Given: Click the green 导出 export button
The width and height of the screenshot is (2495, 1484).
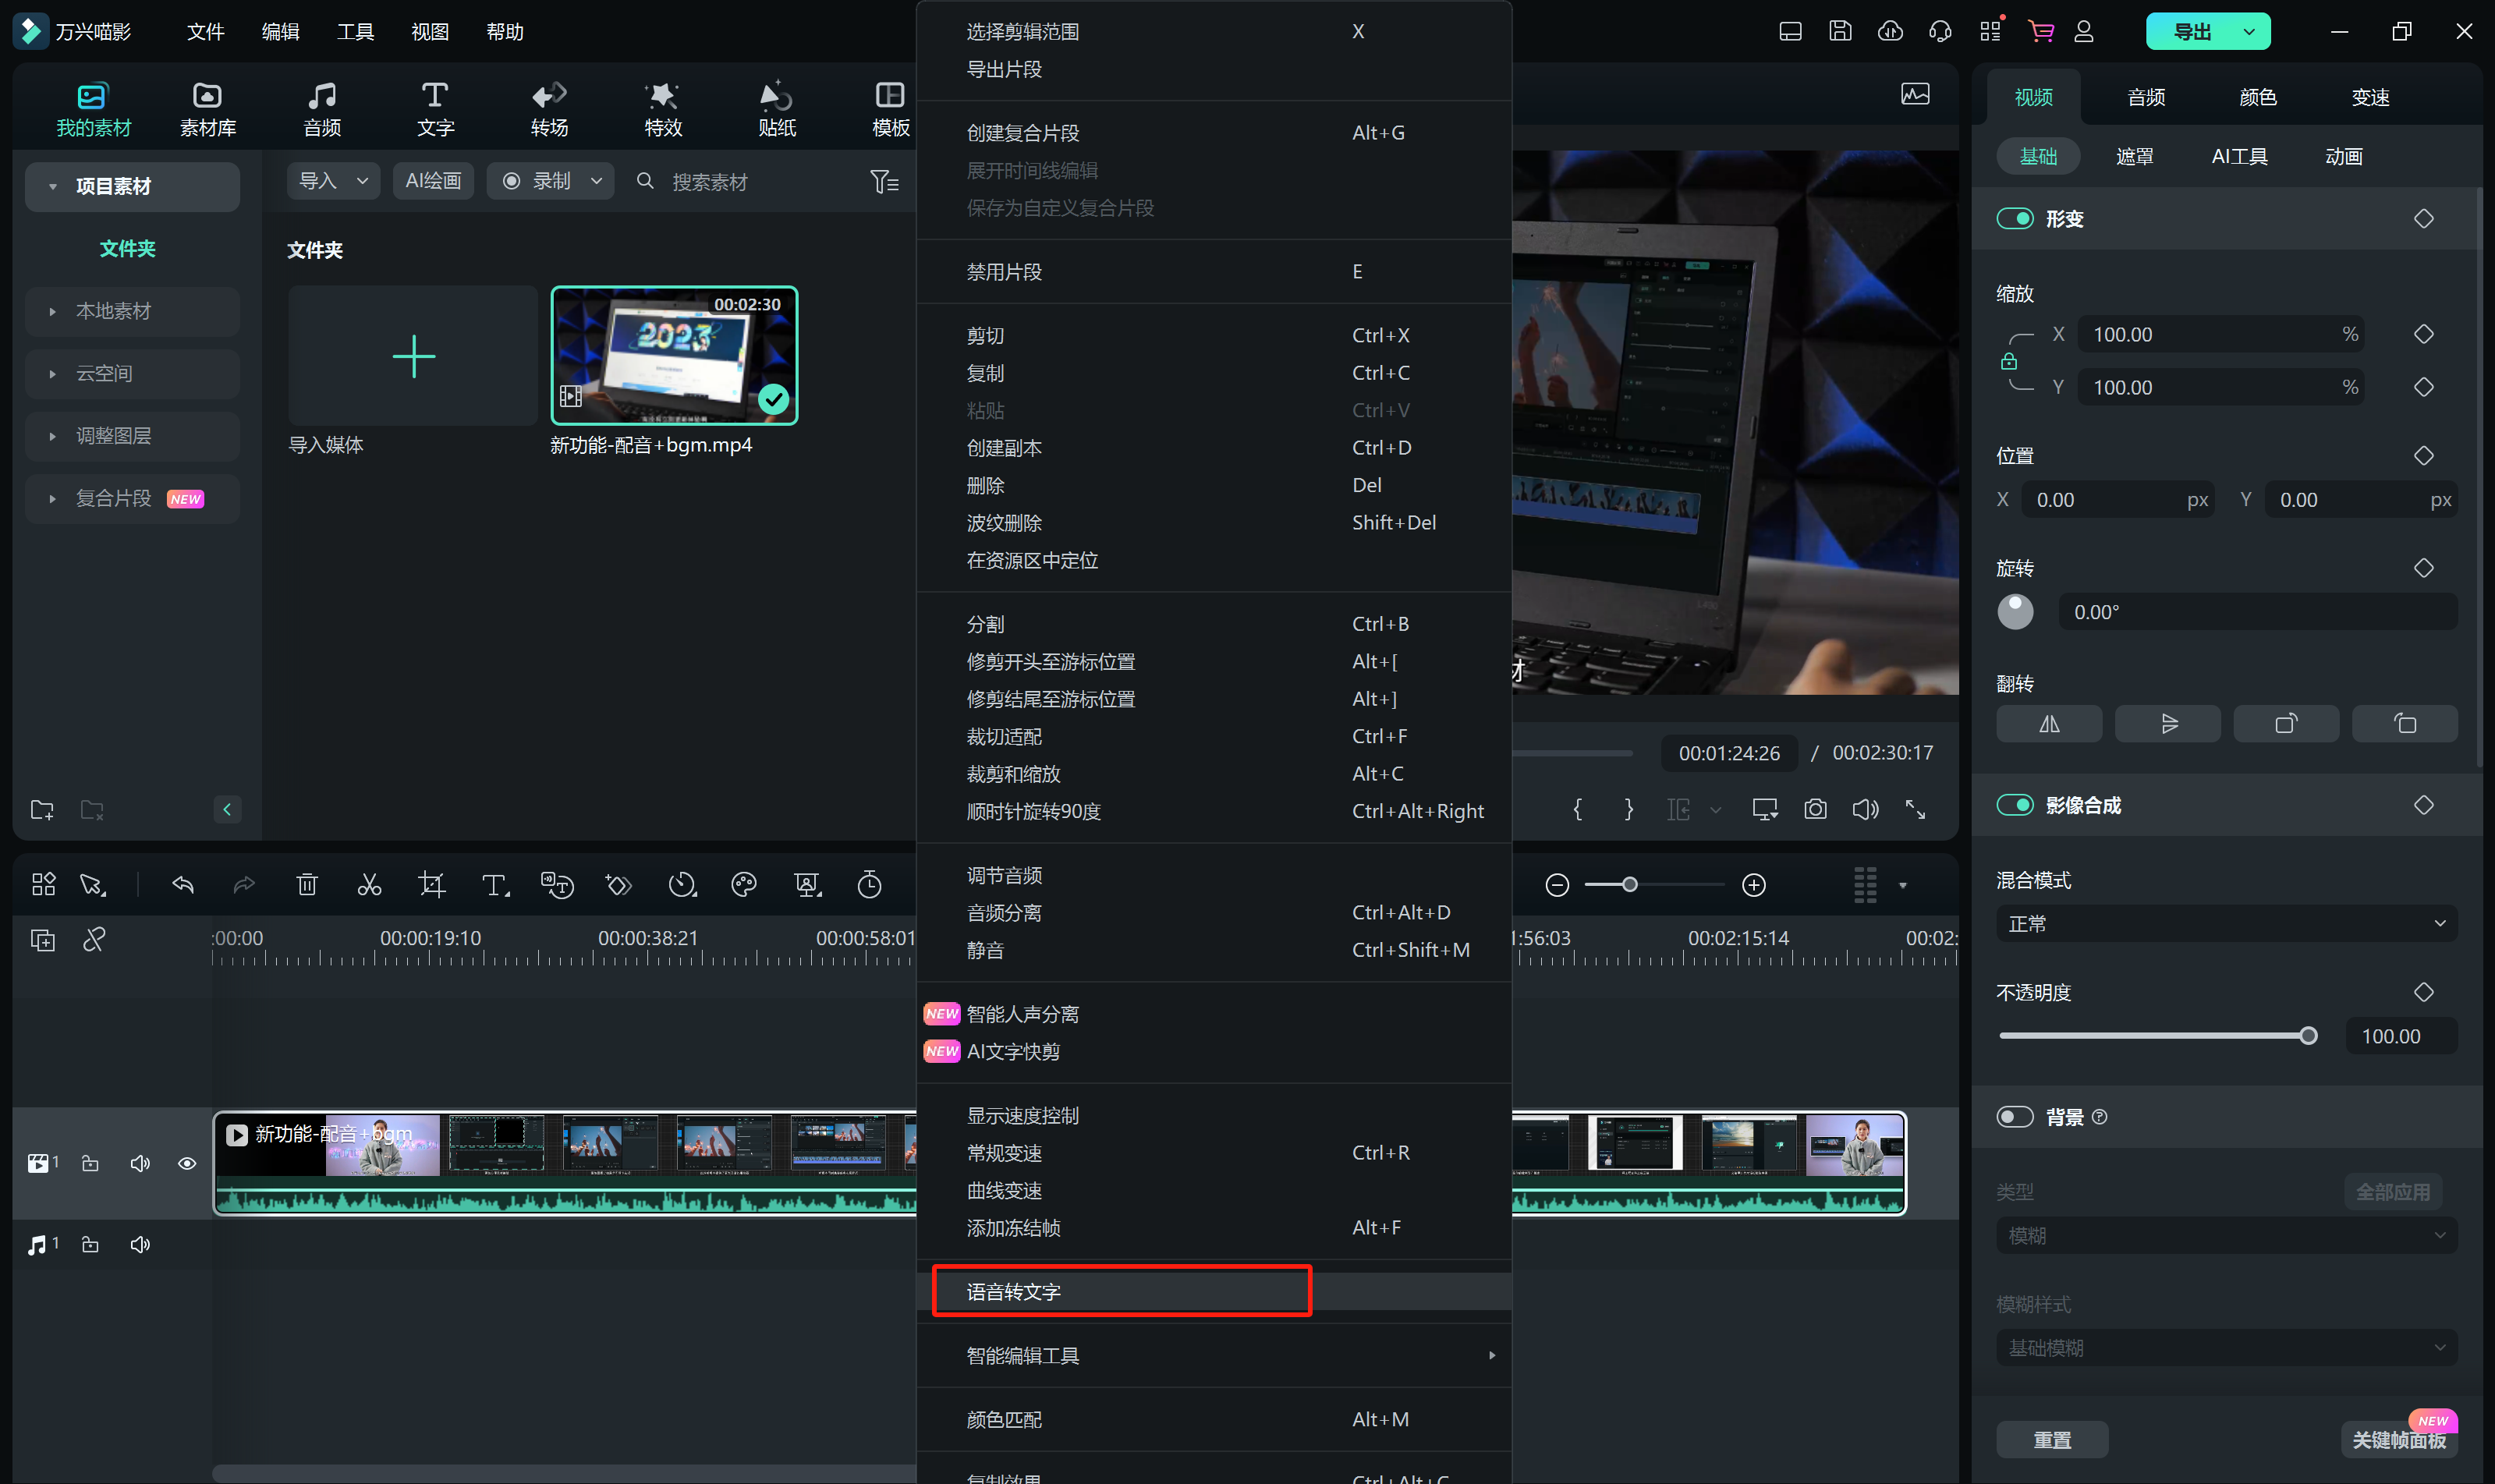Looking at the screenshot, I should (x=2192, y=31).
